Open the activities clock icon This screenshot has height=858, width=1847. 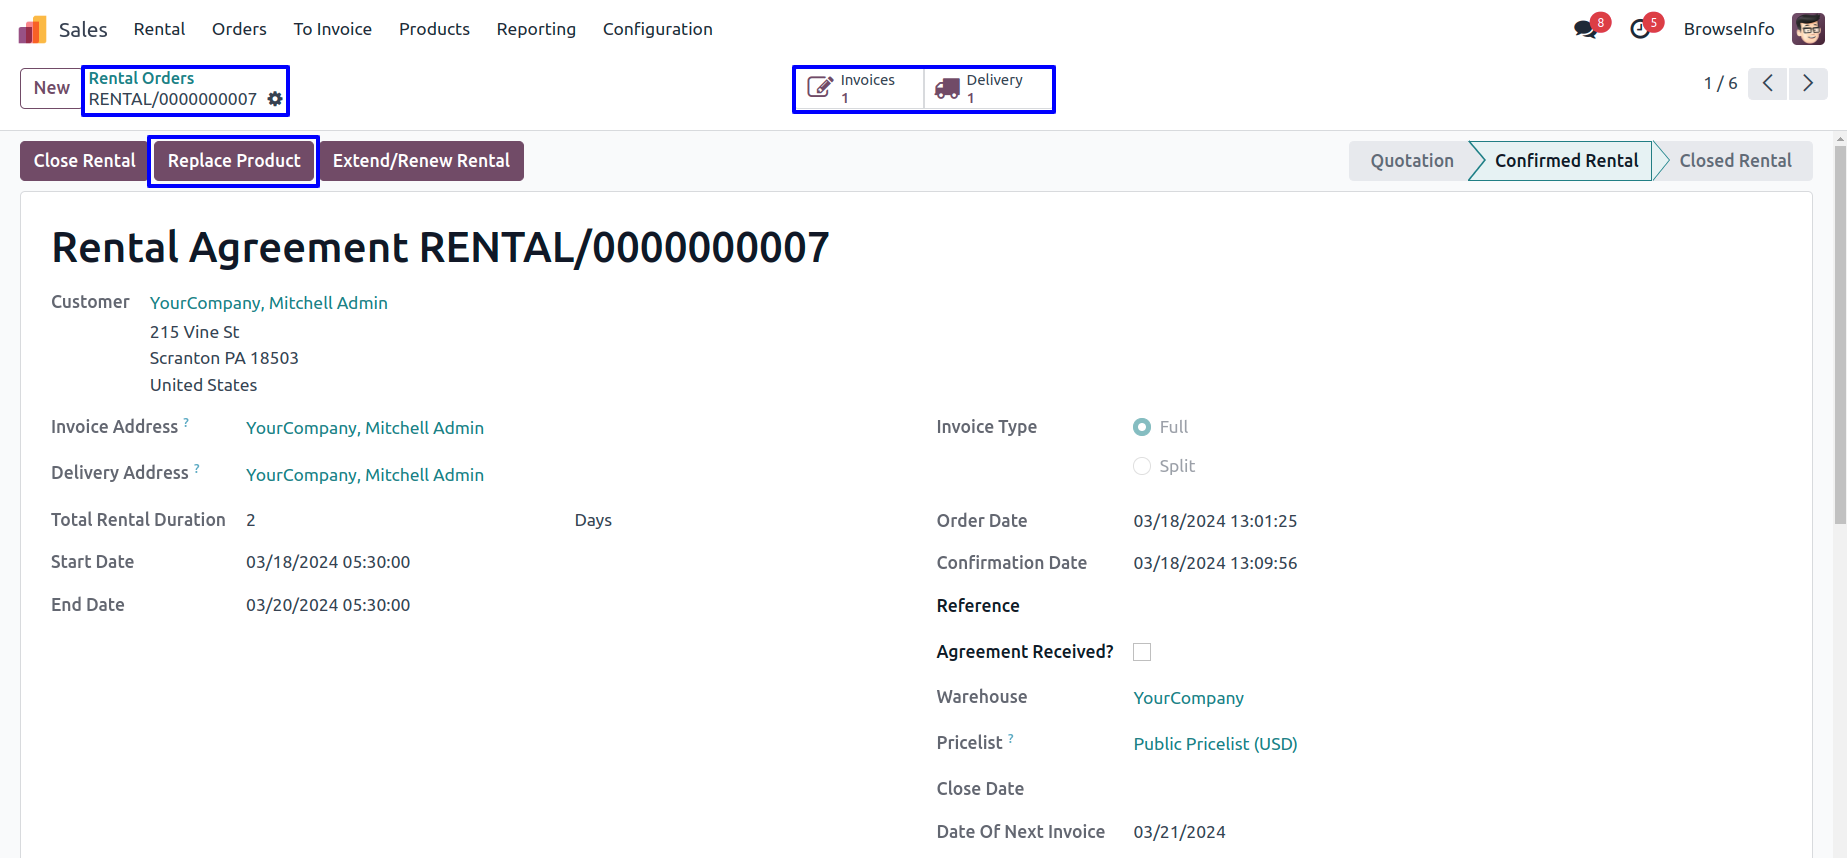click(1640, 30)
